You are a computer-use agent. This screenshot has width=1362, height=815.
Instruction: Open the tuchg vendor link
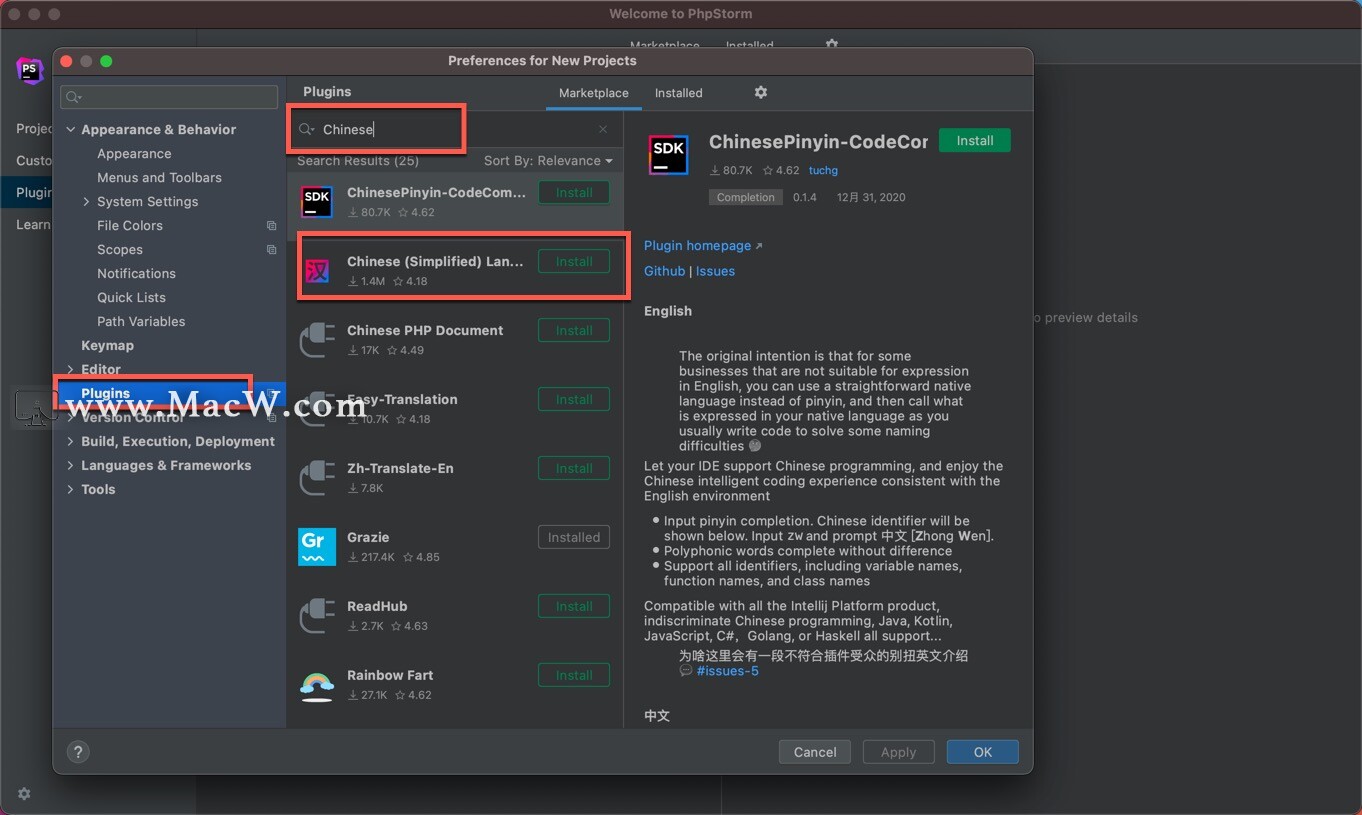(823, 171)
